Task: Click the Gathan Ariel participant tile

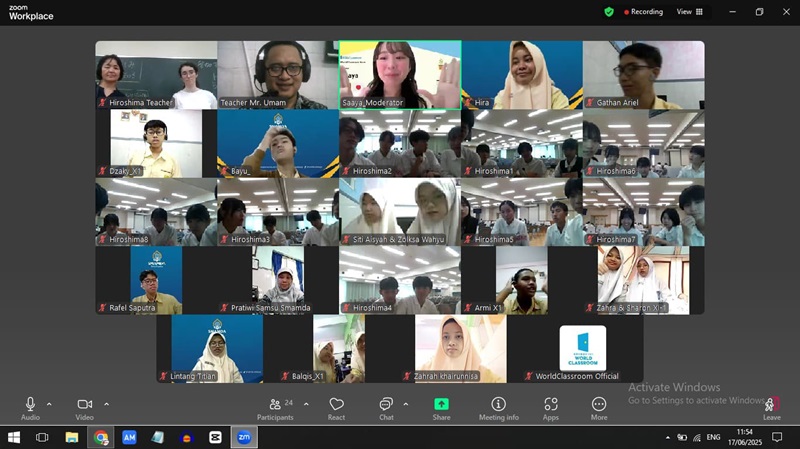Action: pyautogui.click(x=644, y=75)
